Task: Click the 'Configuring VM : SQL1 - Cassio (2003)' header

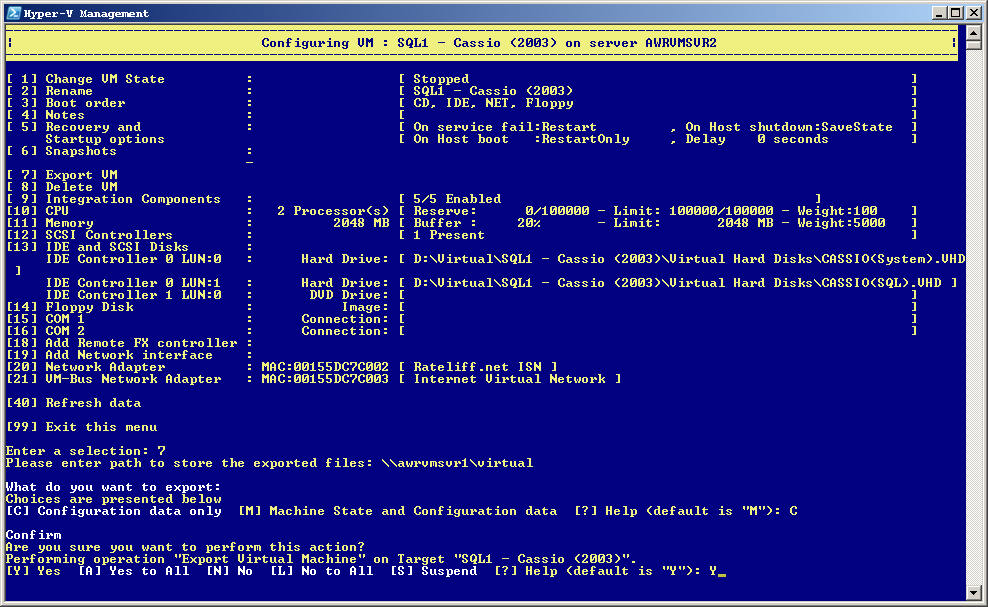Action: [489, 43]
